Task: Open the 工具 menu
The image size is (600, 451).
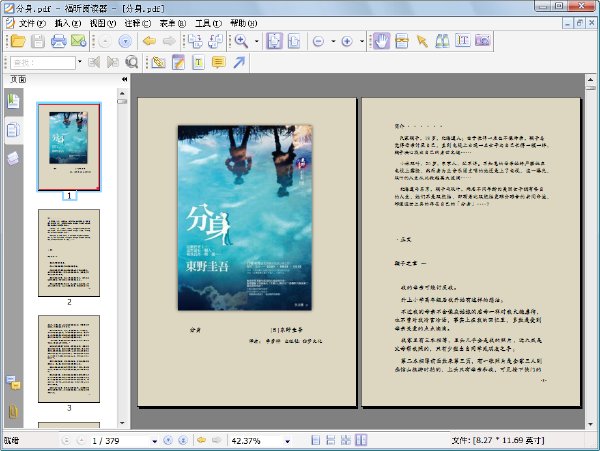Action: tap(208, 24)
